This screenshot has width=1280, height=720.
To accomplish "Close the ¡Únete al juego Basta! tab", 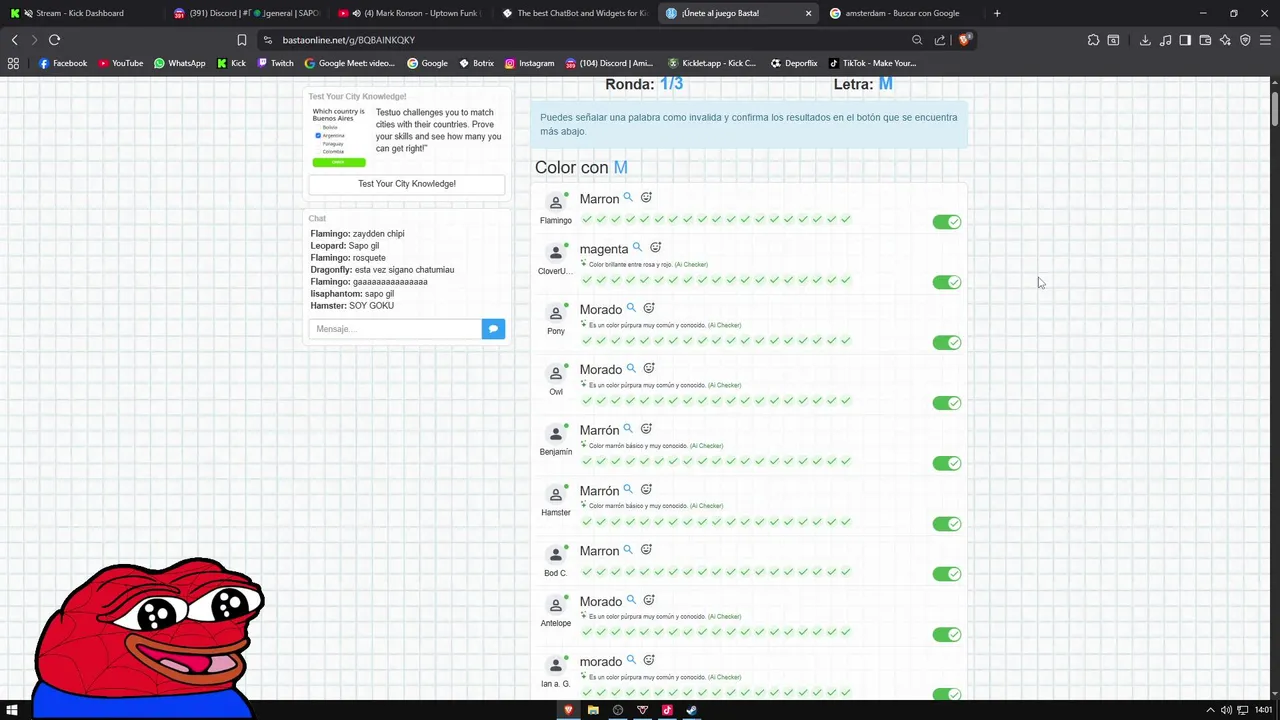I will 808,13.
